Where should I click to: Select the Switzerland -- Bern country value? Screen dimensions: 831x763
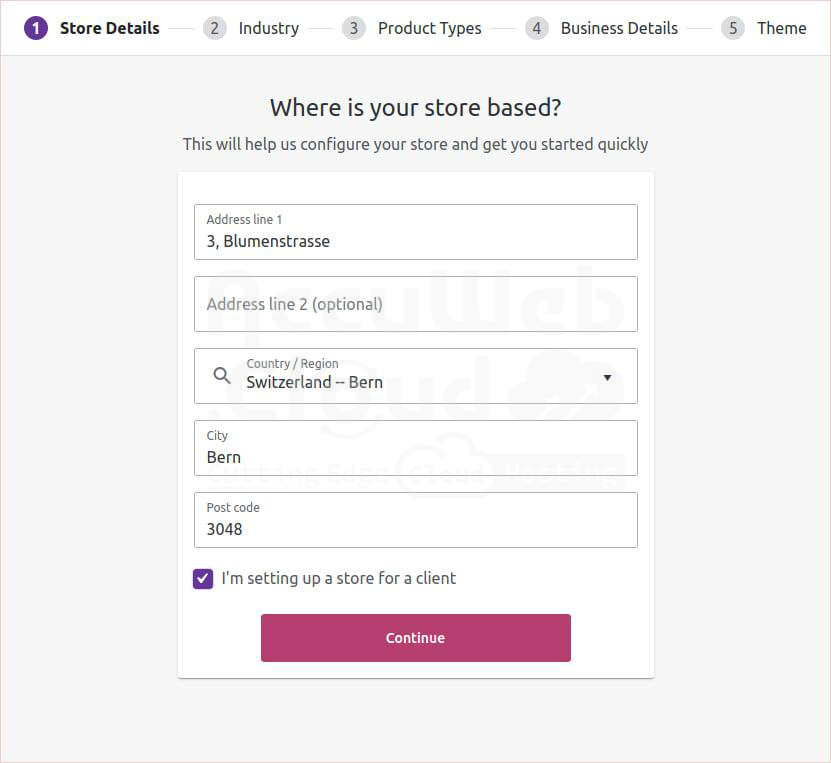[x=314, y=382]
